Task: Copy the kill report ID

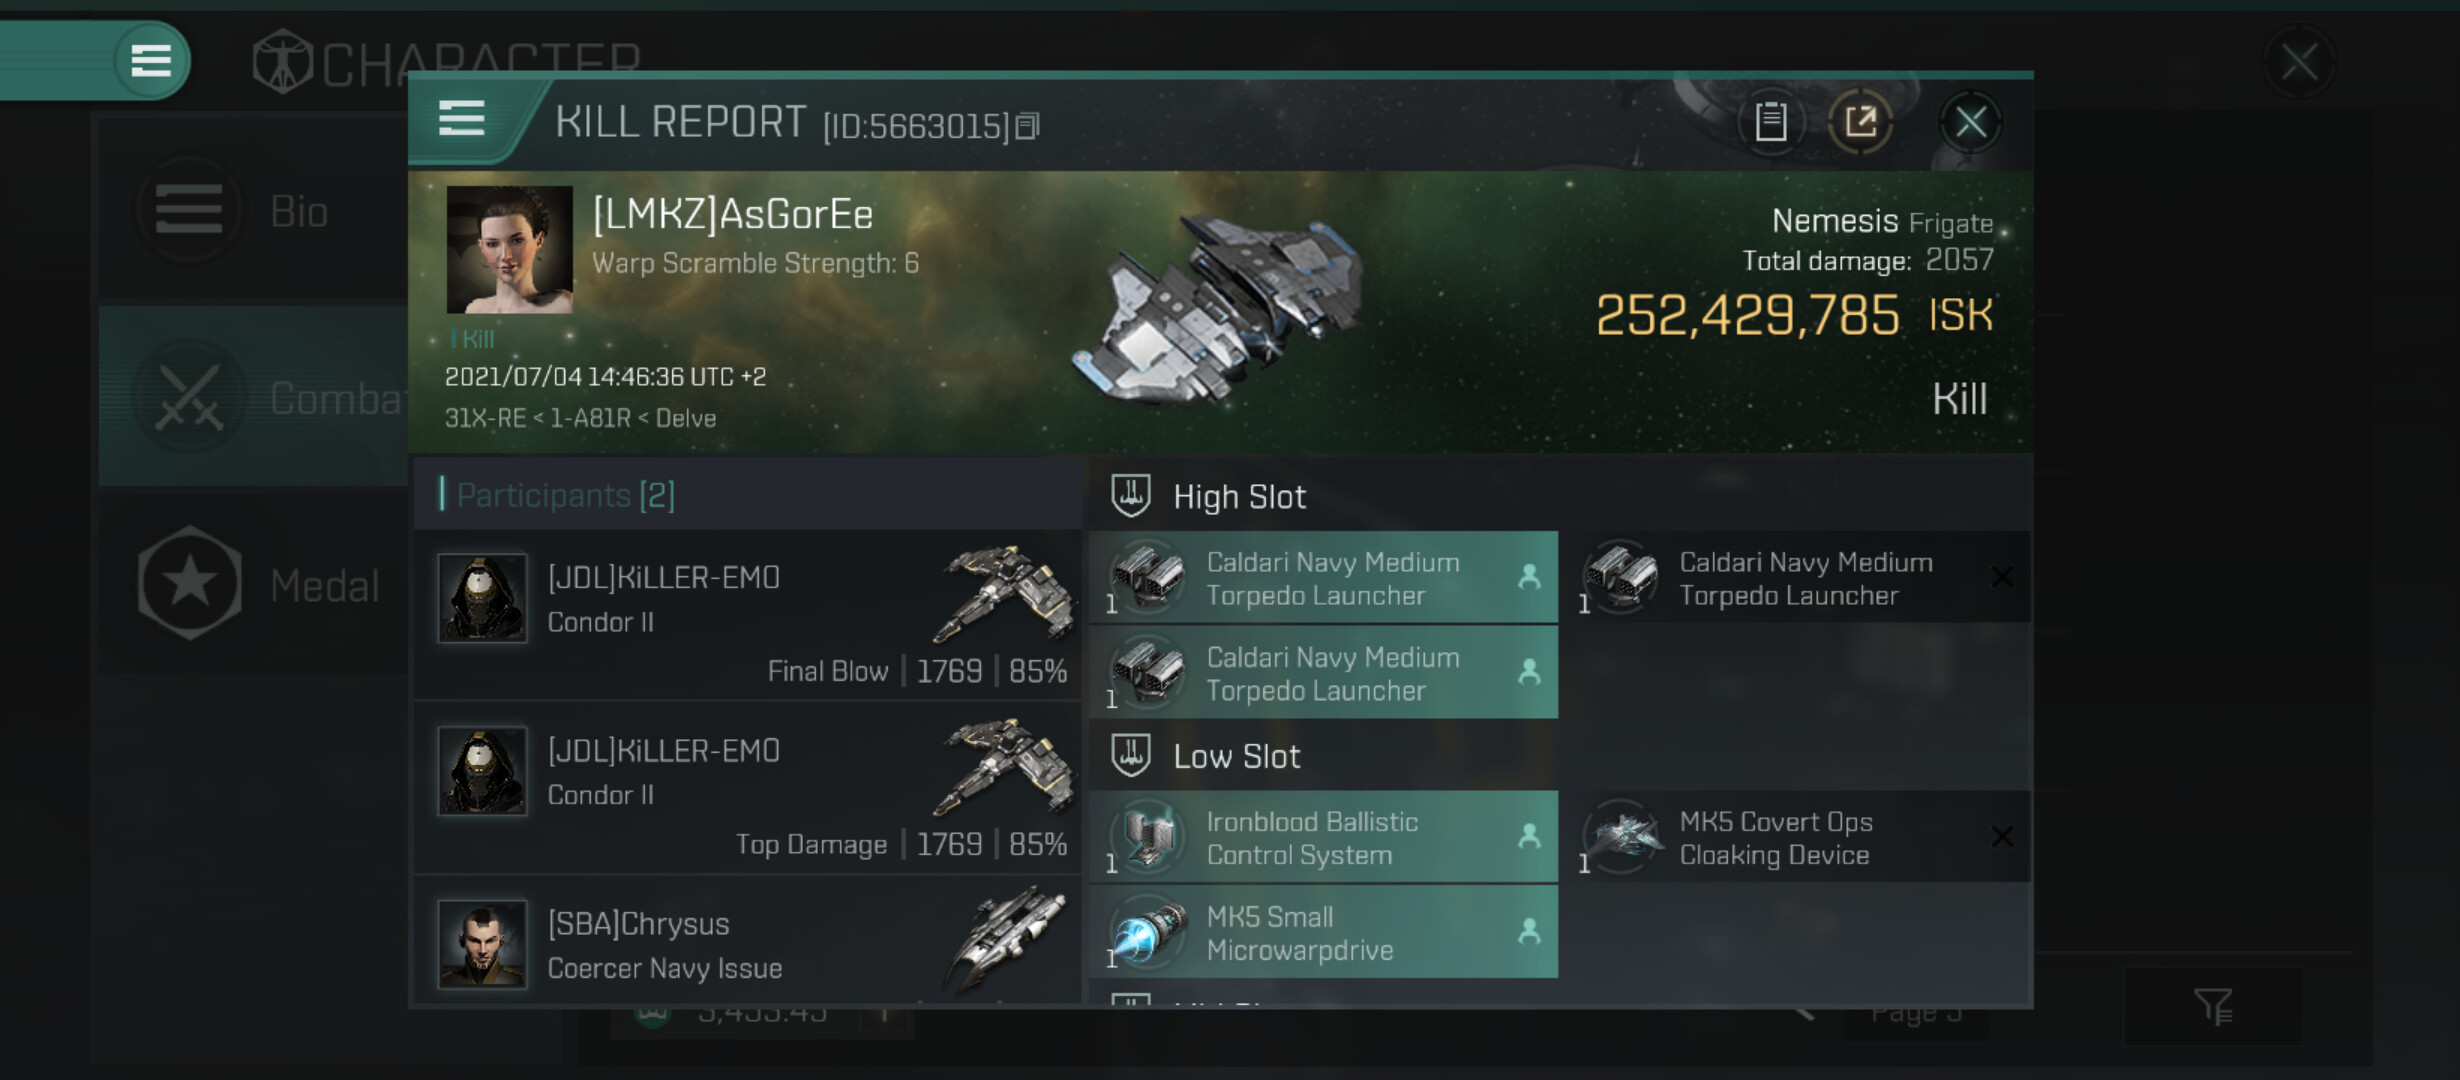Action: pyautogui.click(x=1028, y=126)
